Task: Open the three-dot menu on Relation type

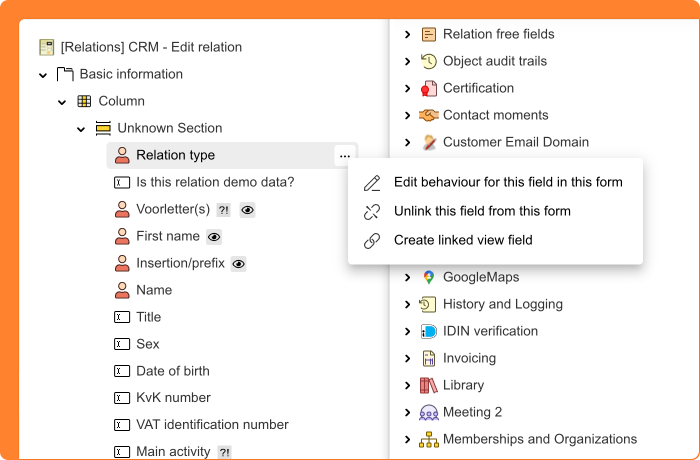Action: click(x=344, y=156)
